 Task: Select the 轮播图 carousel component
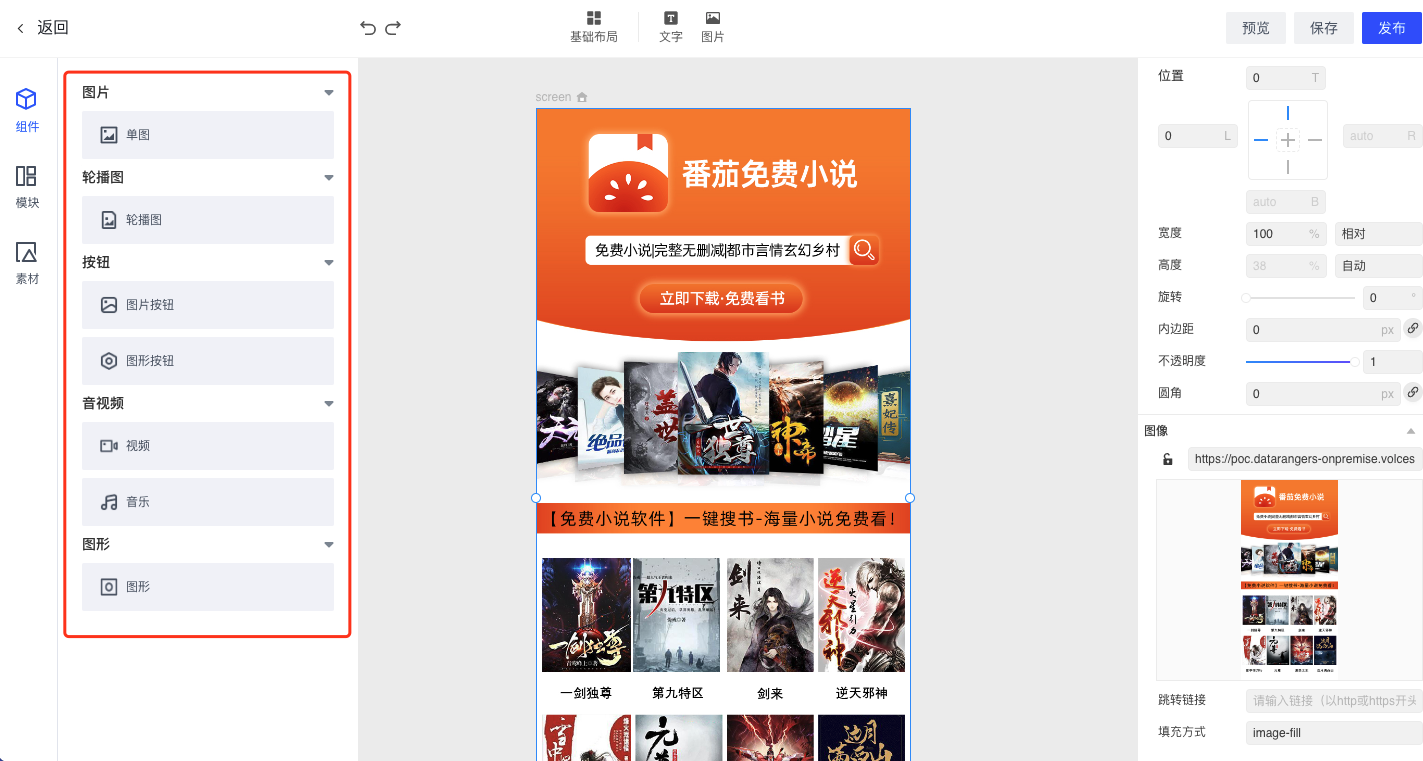click(x=208, y=220)
